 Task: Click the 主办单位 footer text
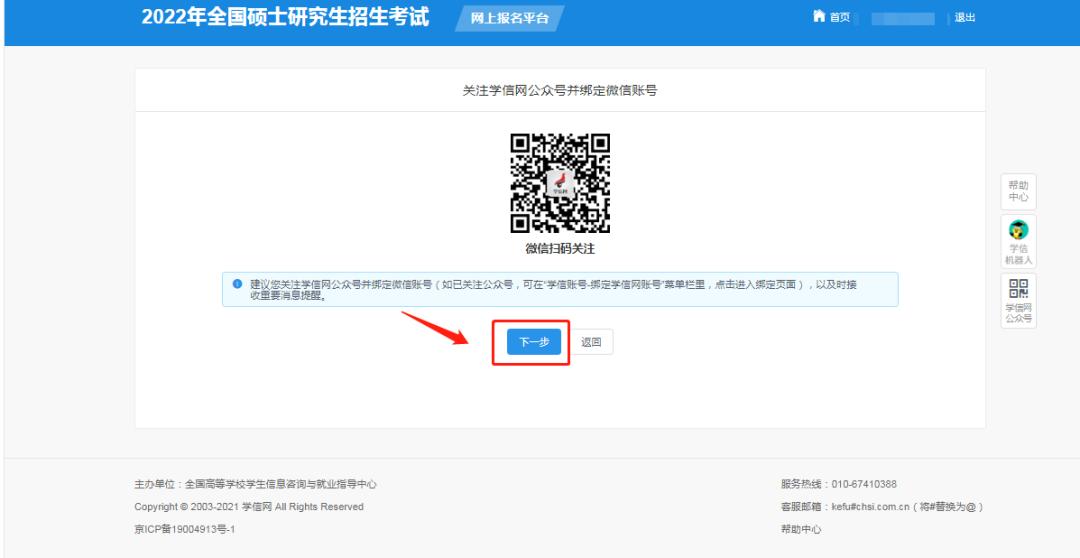coord(256,484)
